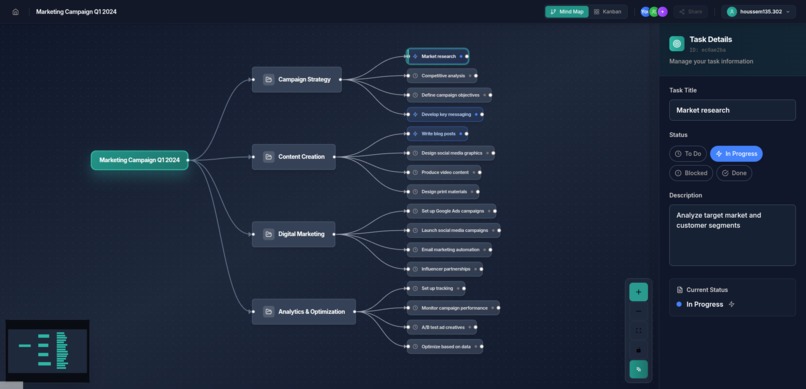Click the 'Marketing Campaign Q1 2024' header title
The width and height of the screenshot is (806, 389).
pos(76,11)
